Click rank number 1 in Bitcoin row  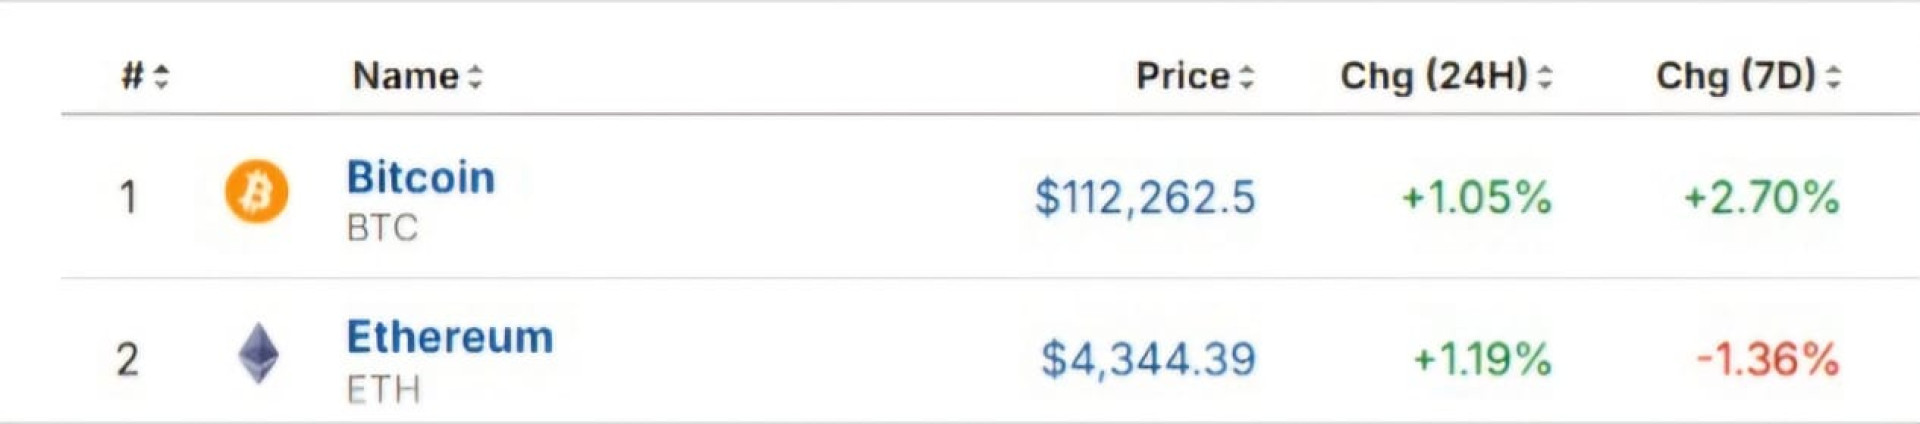click(128, 197)
